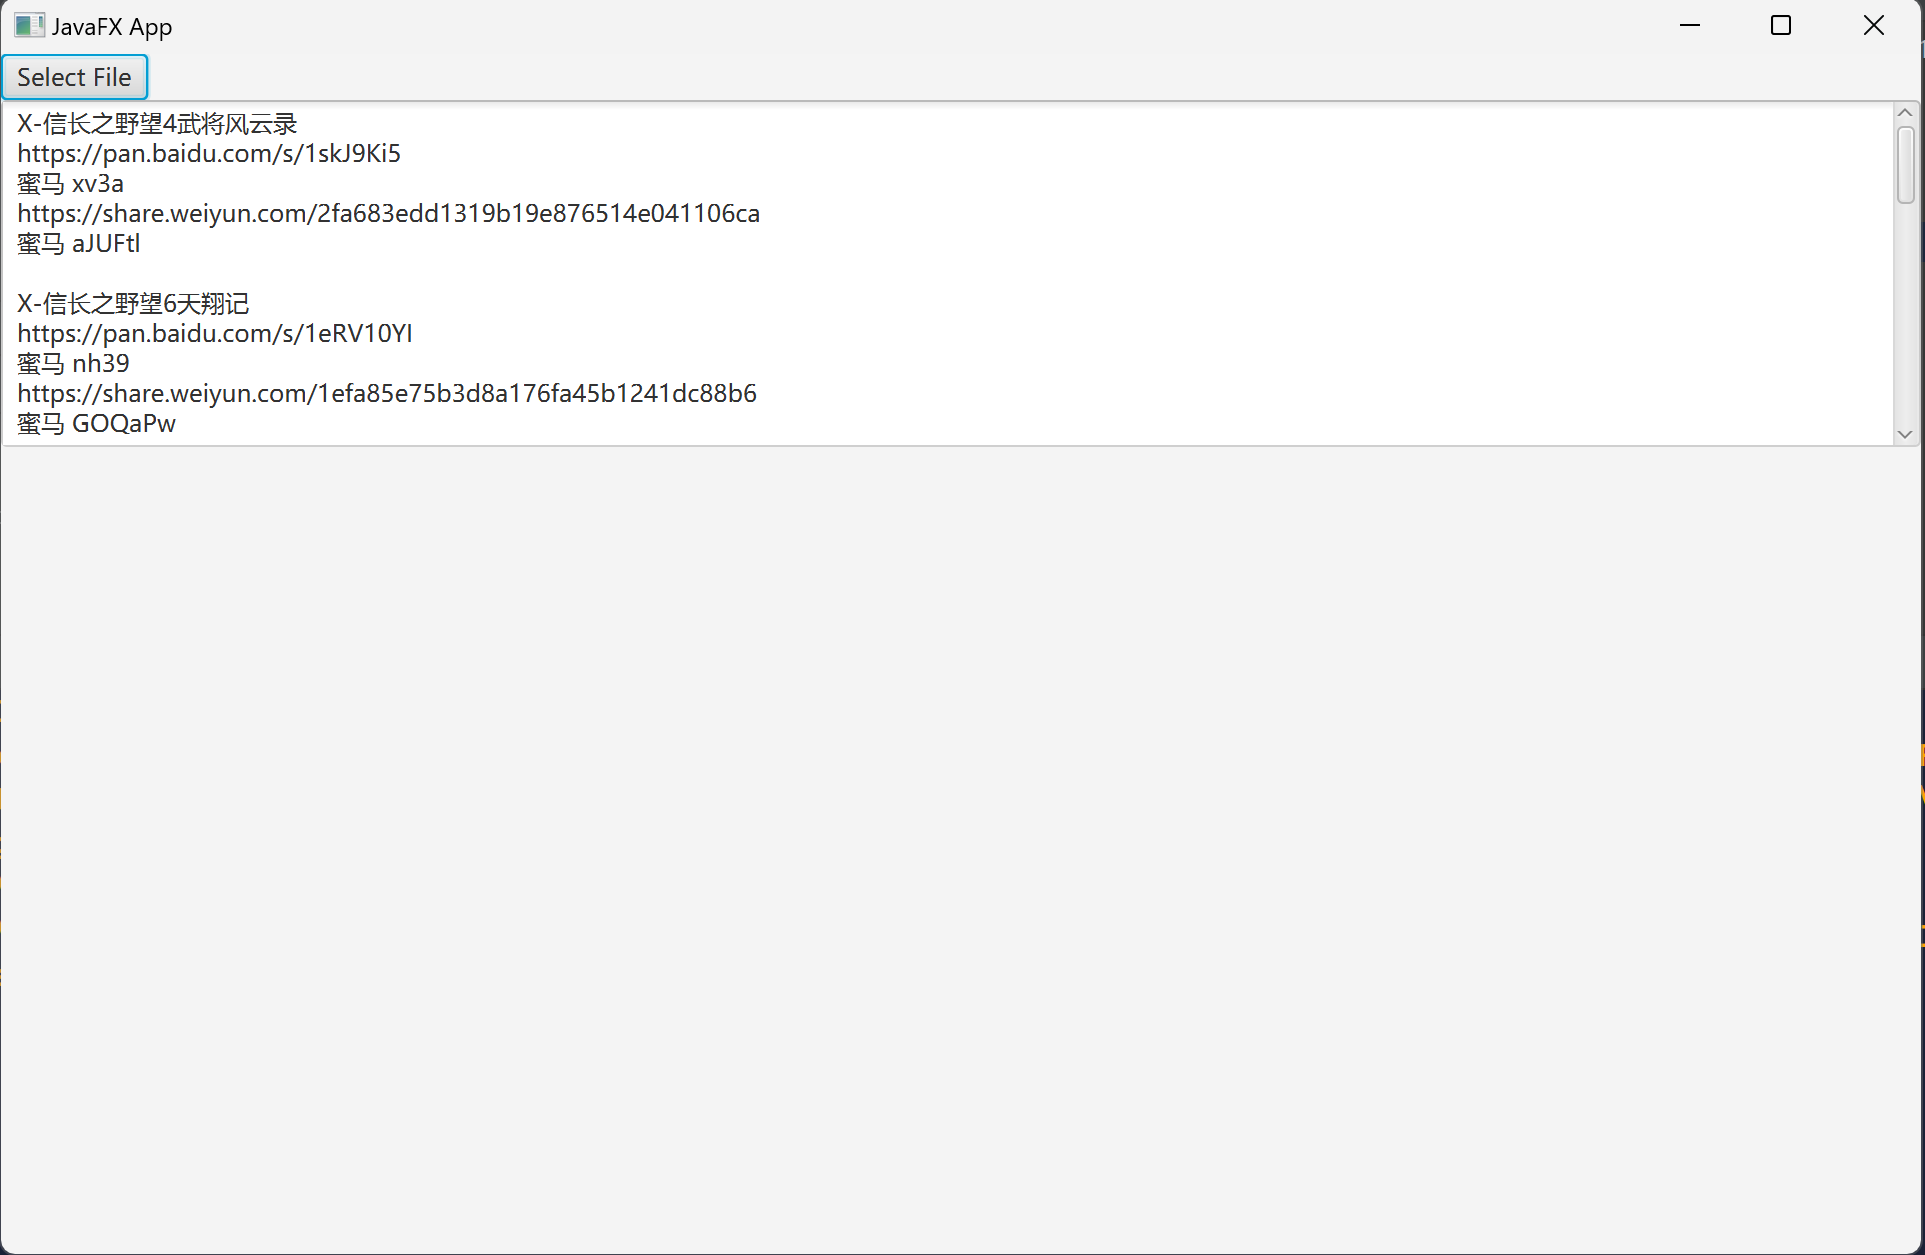Click the line containing xv3a
Screen dimensions: 1925x1255
pos(71,184)
